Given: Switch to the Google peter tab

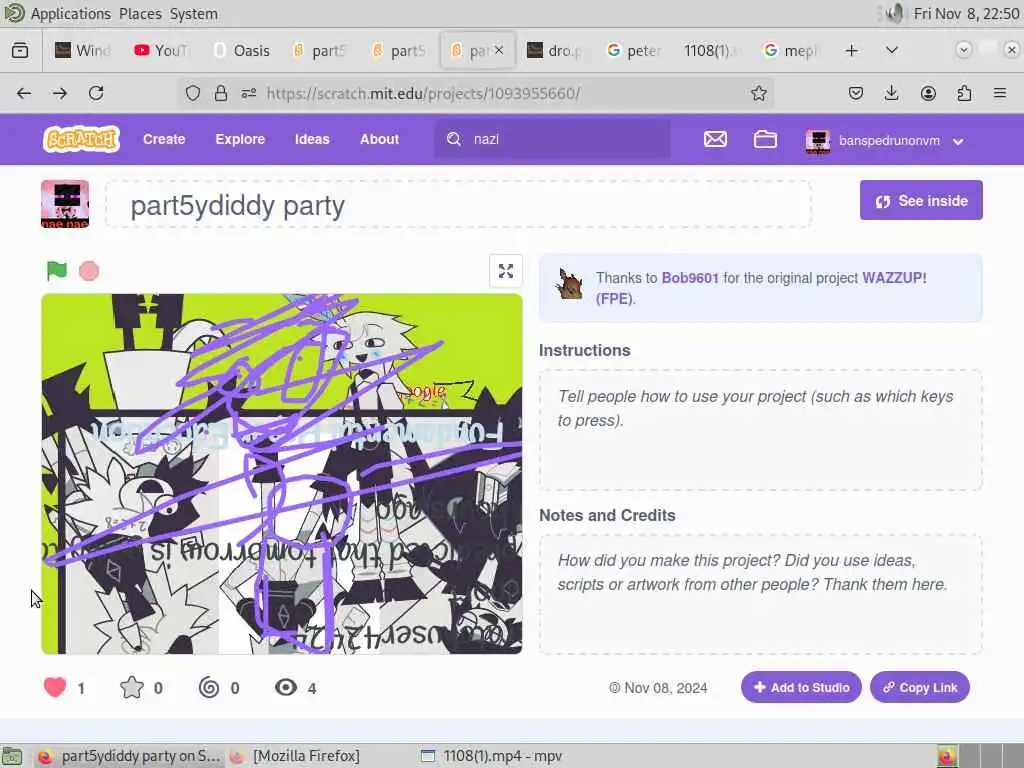Looking at the screenshot, I should (634, 50).
